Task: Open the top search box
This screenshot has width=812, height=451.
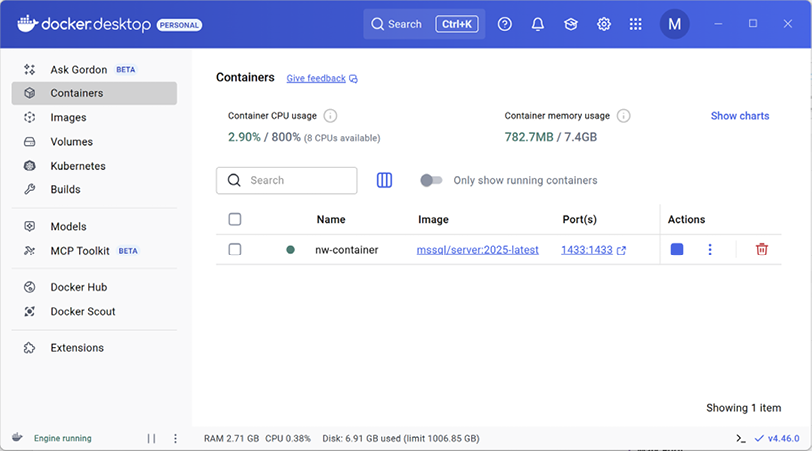Action: 424,24
